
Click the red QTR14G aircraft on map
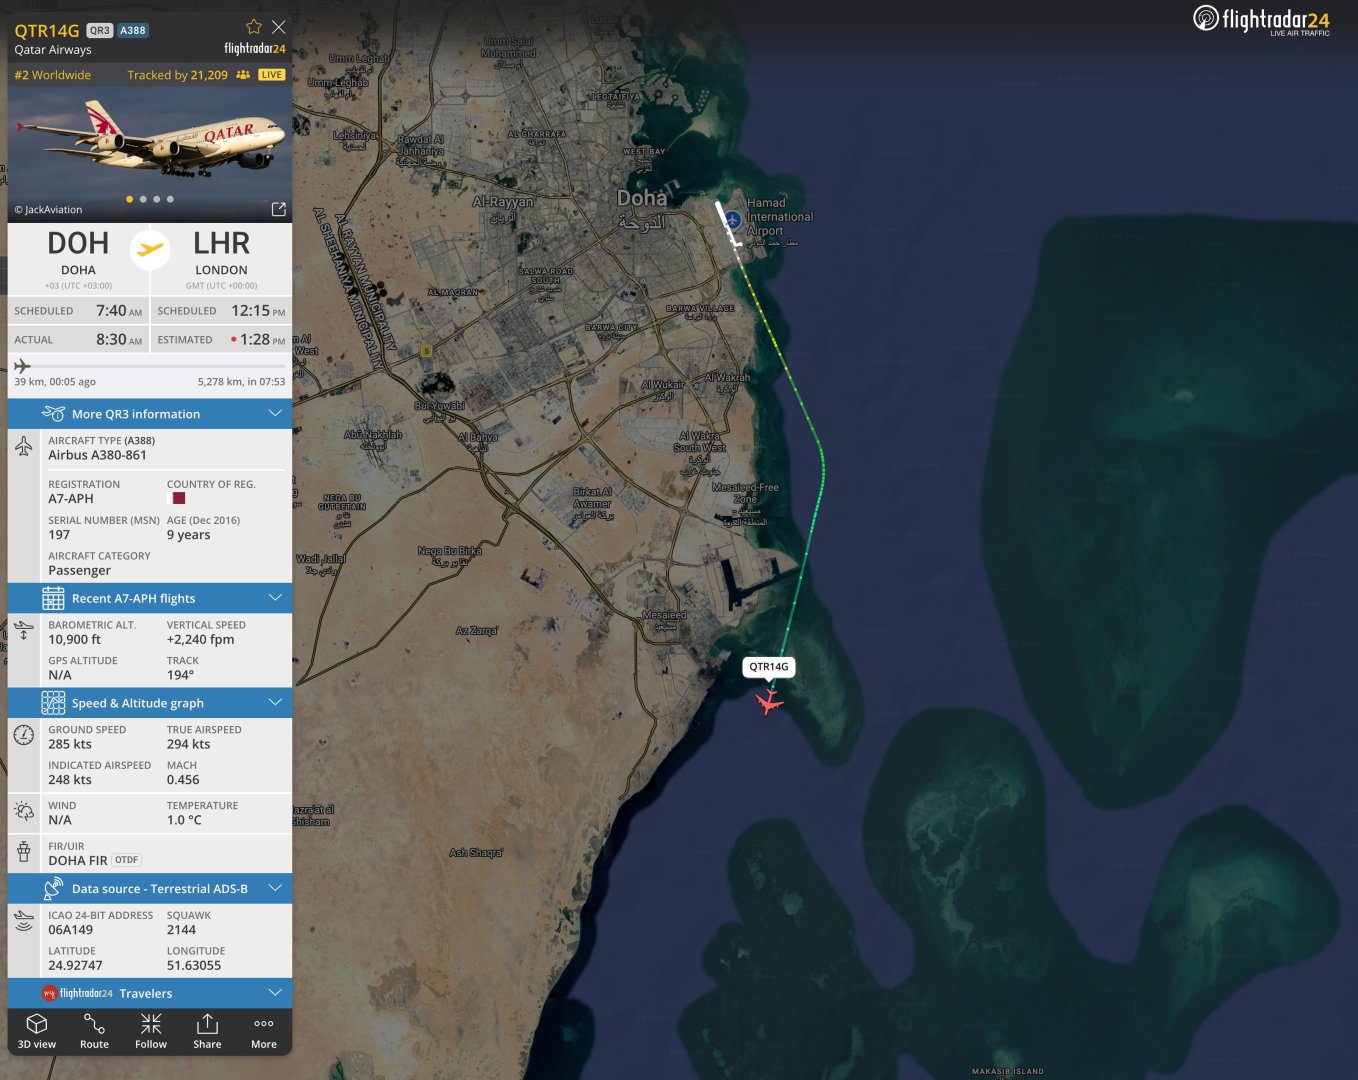[x=768, y=702]
